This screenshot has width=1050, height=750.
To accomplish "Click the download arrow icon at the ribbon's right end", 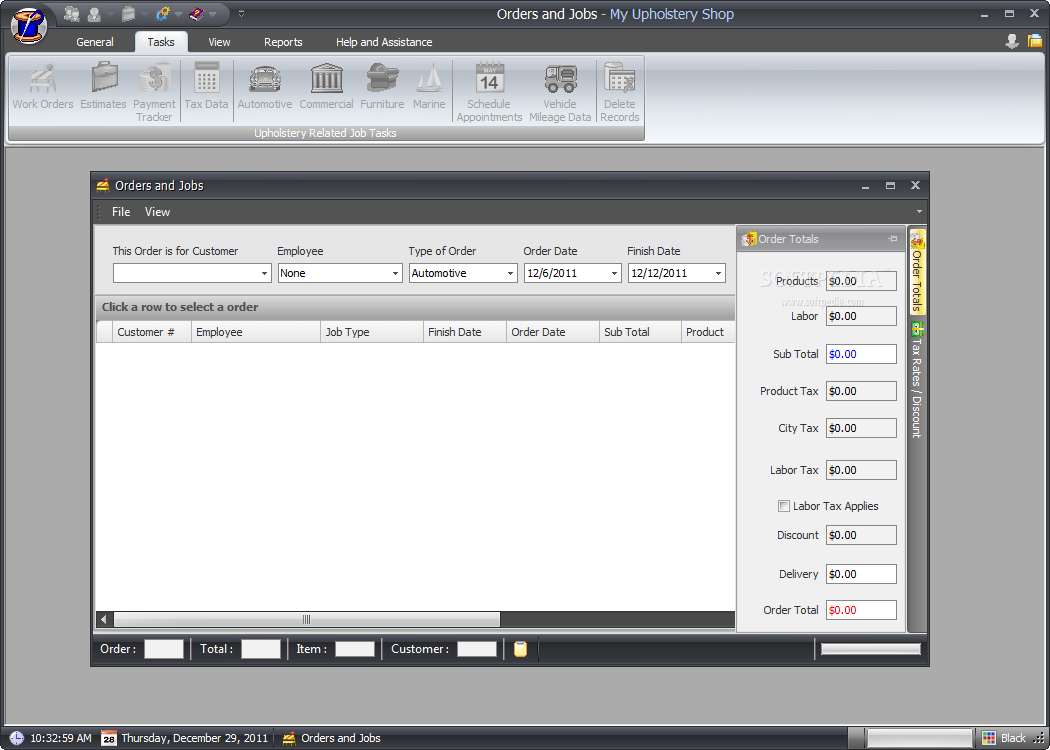I will [1012, 42].
